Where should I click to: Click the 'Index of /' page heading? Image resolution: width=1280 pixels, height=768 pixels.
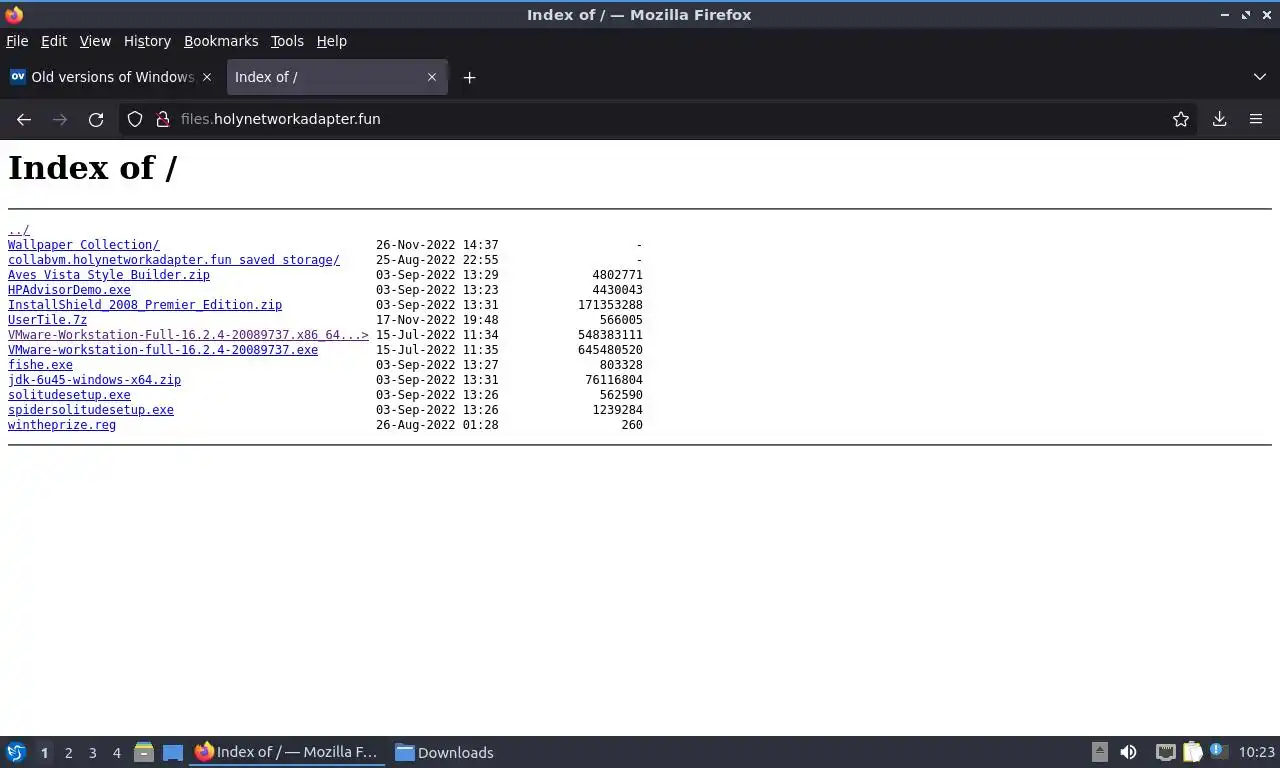click(92, 168)
